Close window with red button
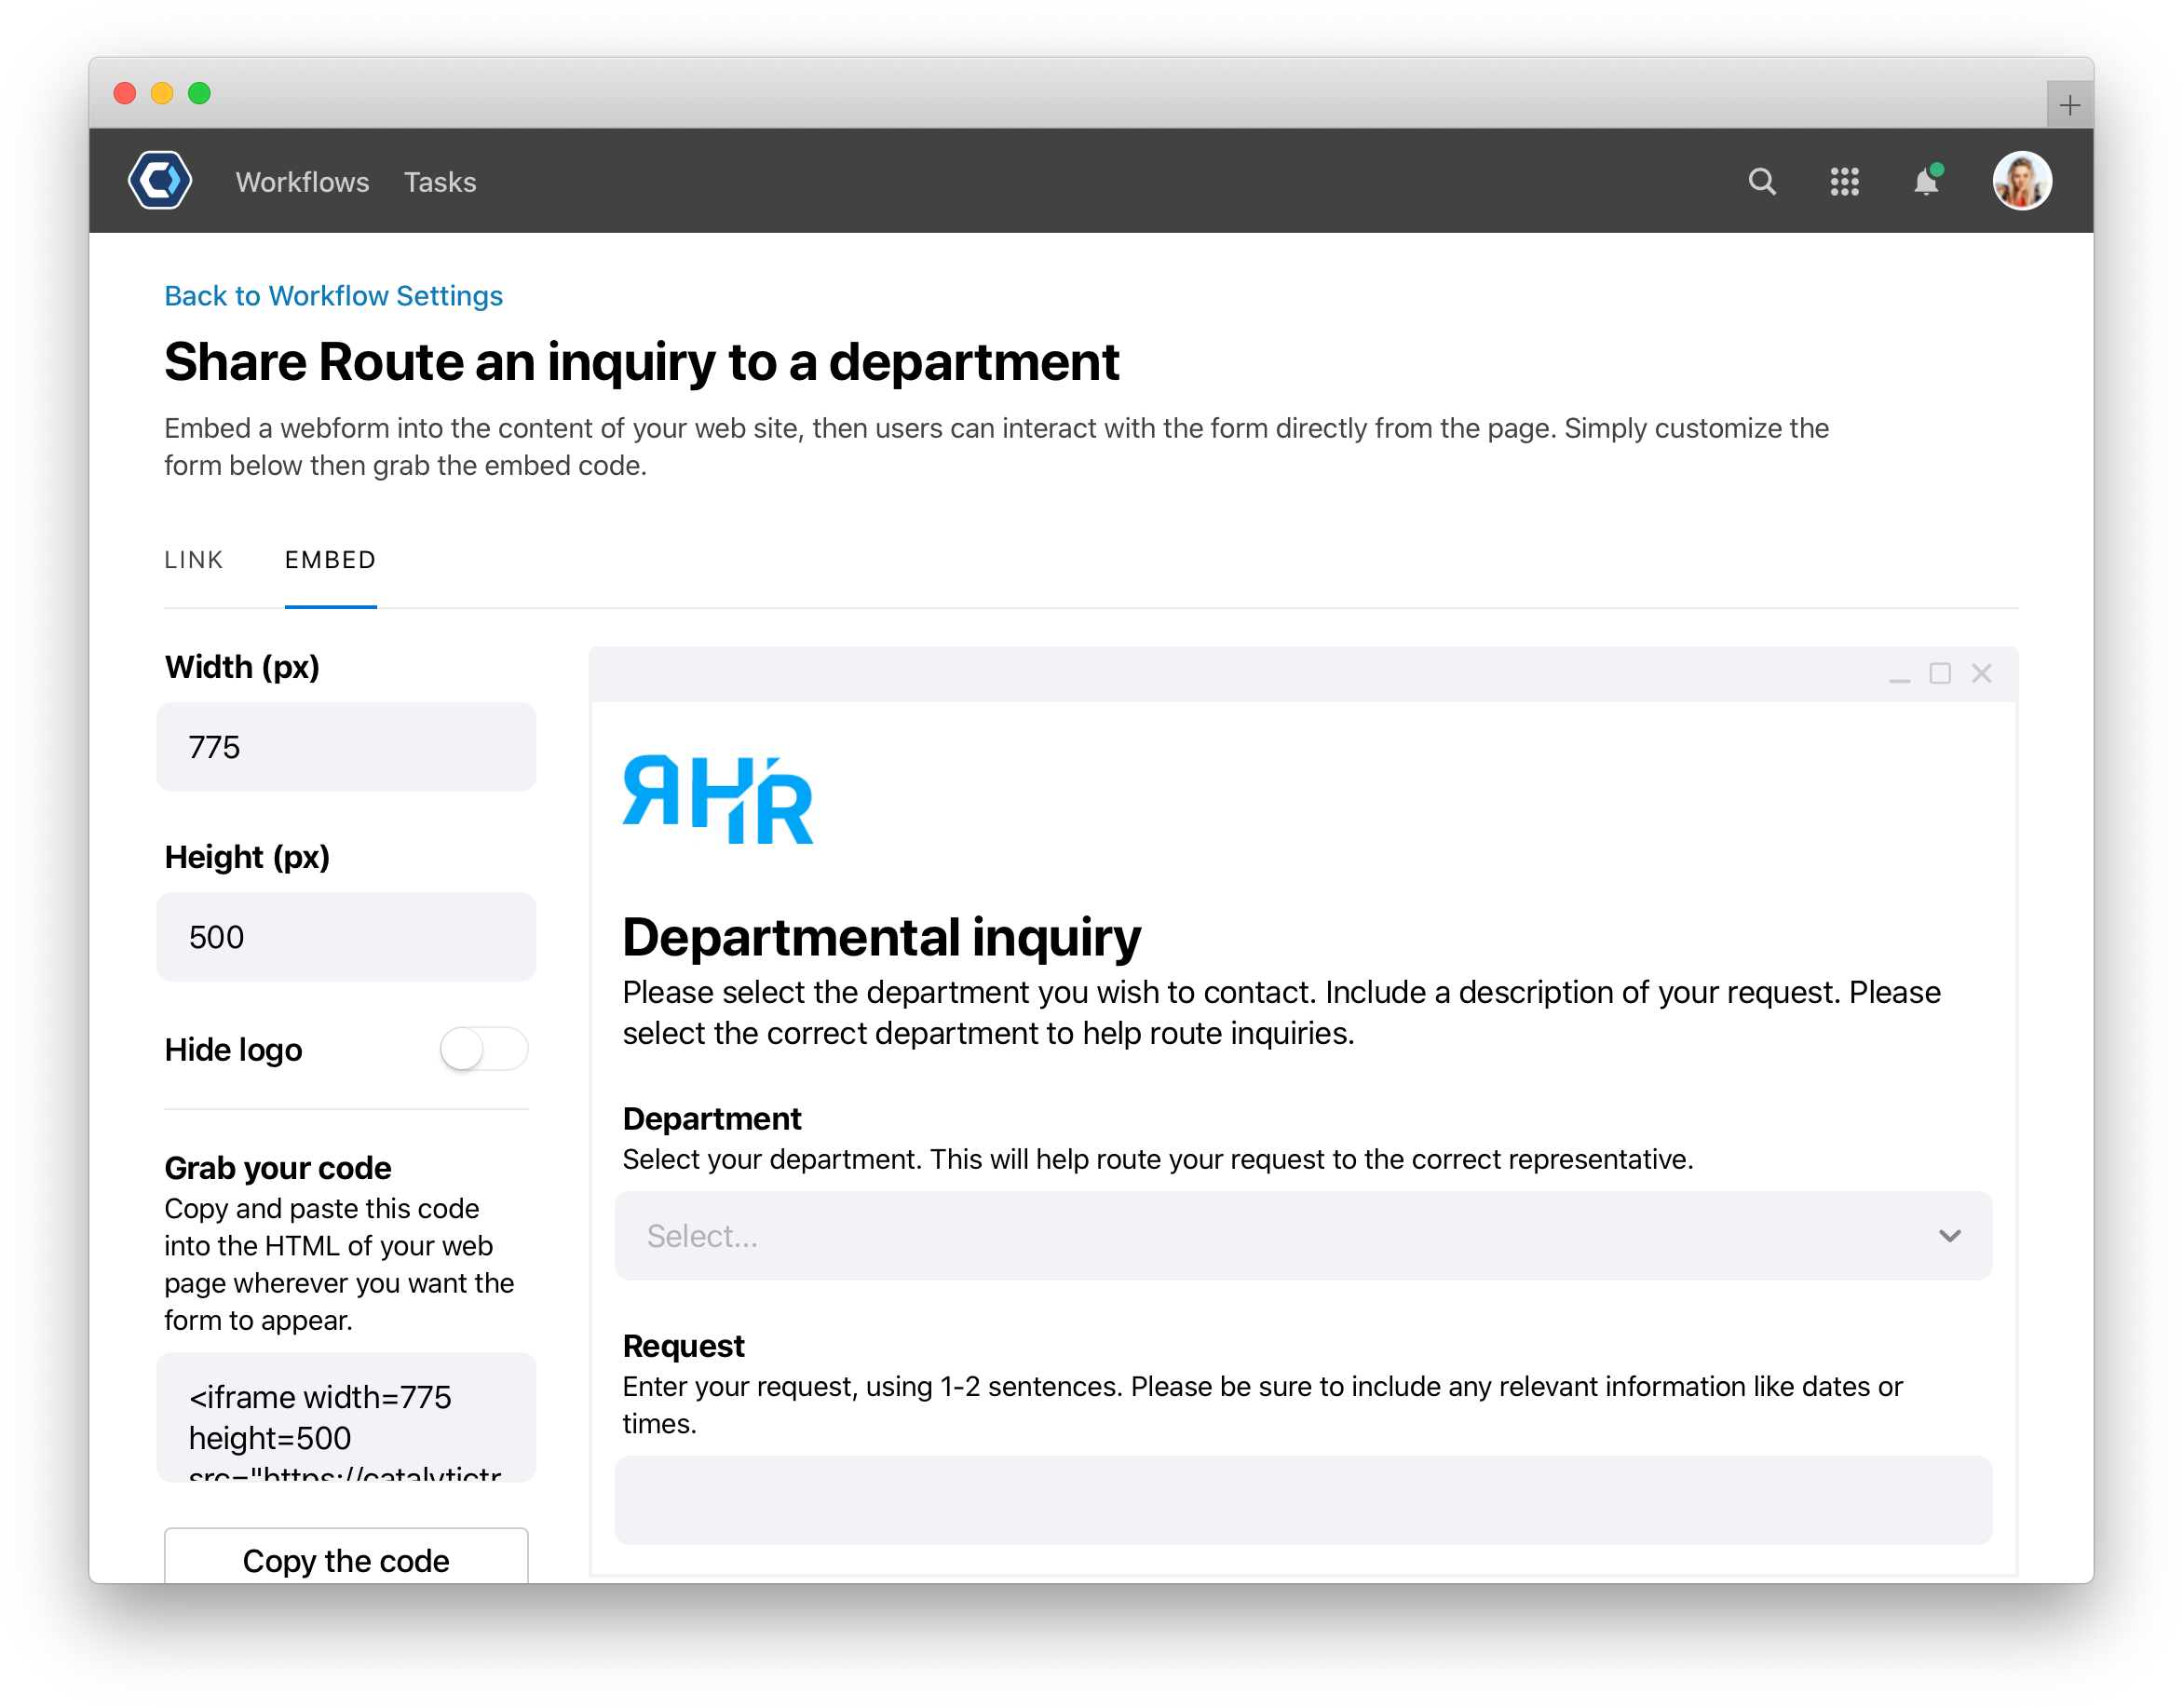Viewport: 2183px width, 1708px height. (125, 93)
